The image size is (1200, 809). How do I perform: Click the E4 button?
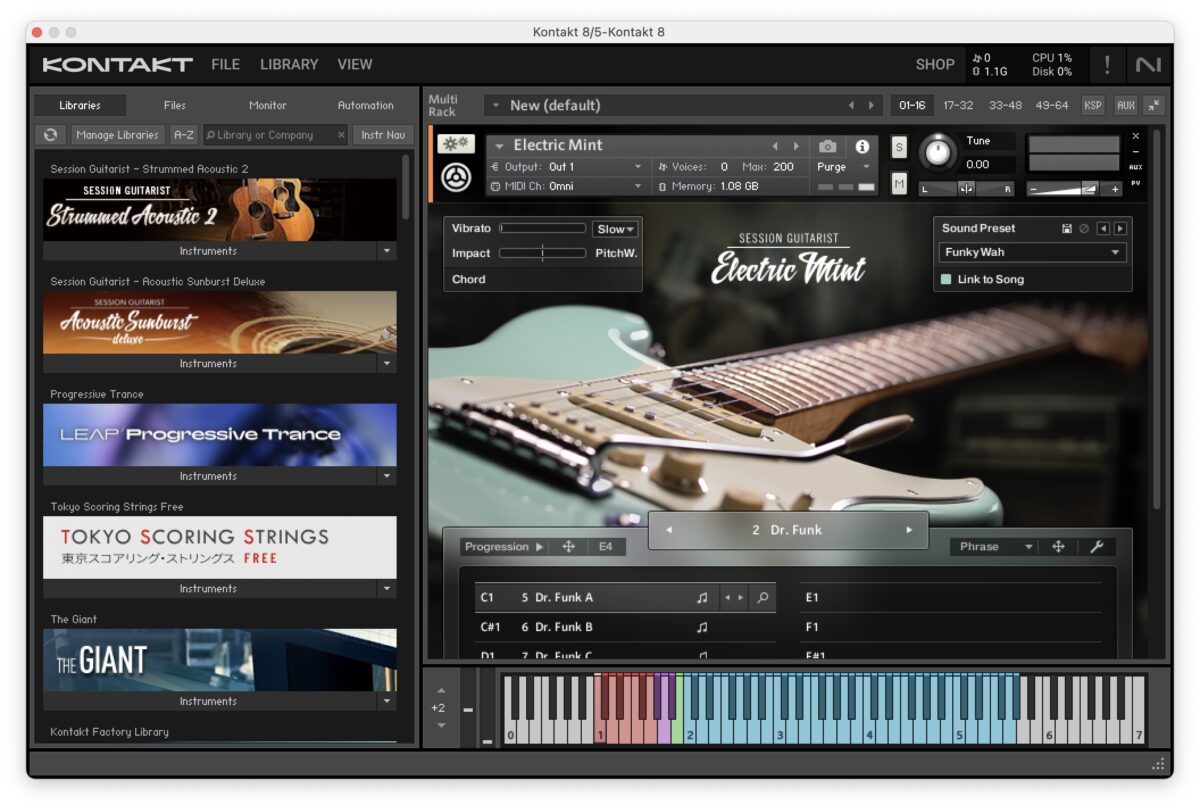[606, 547]
